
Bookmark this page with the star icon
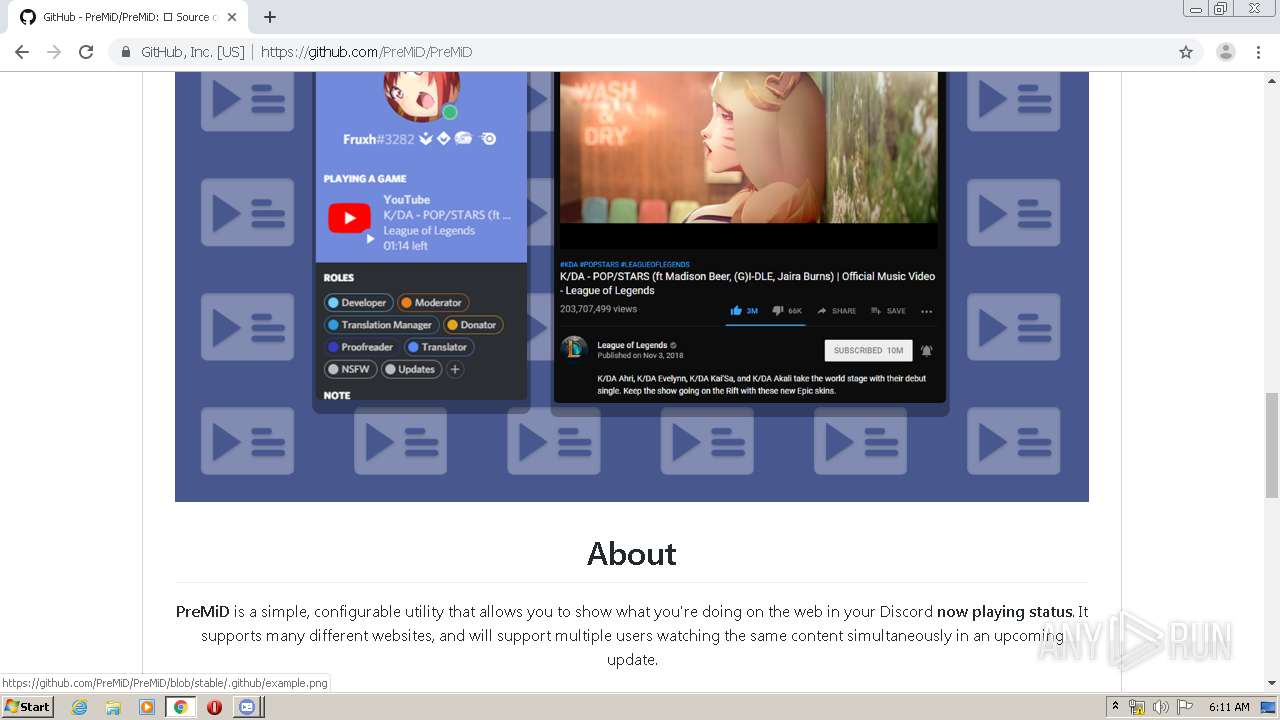coord(1186,52)
